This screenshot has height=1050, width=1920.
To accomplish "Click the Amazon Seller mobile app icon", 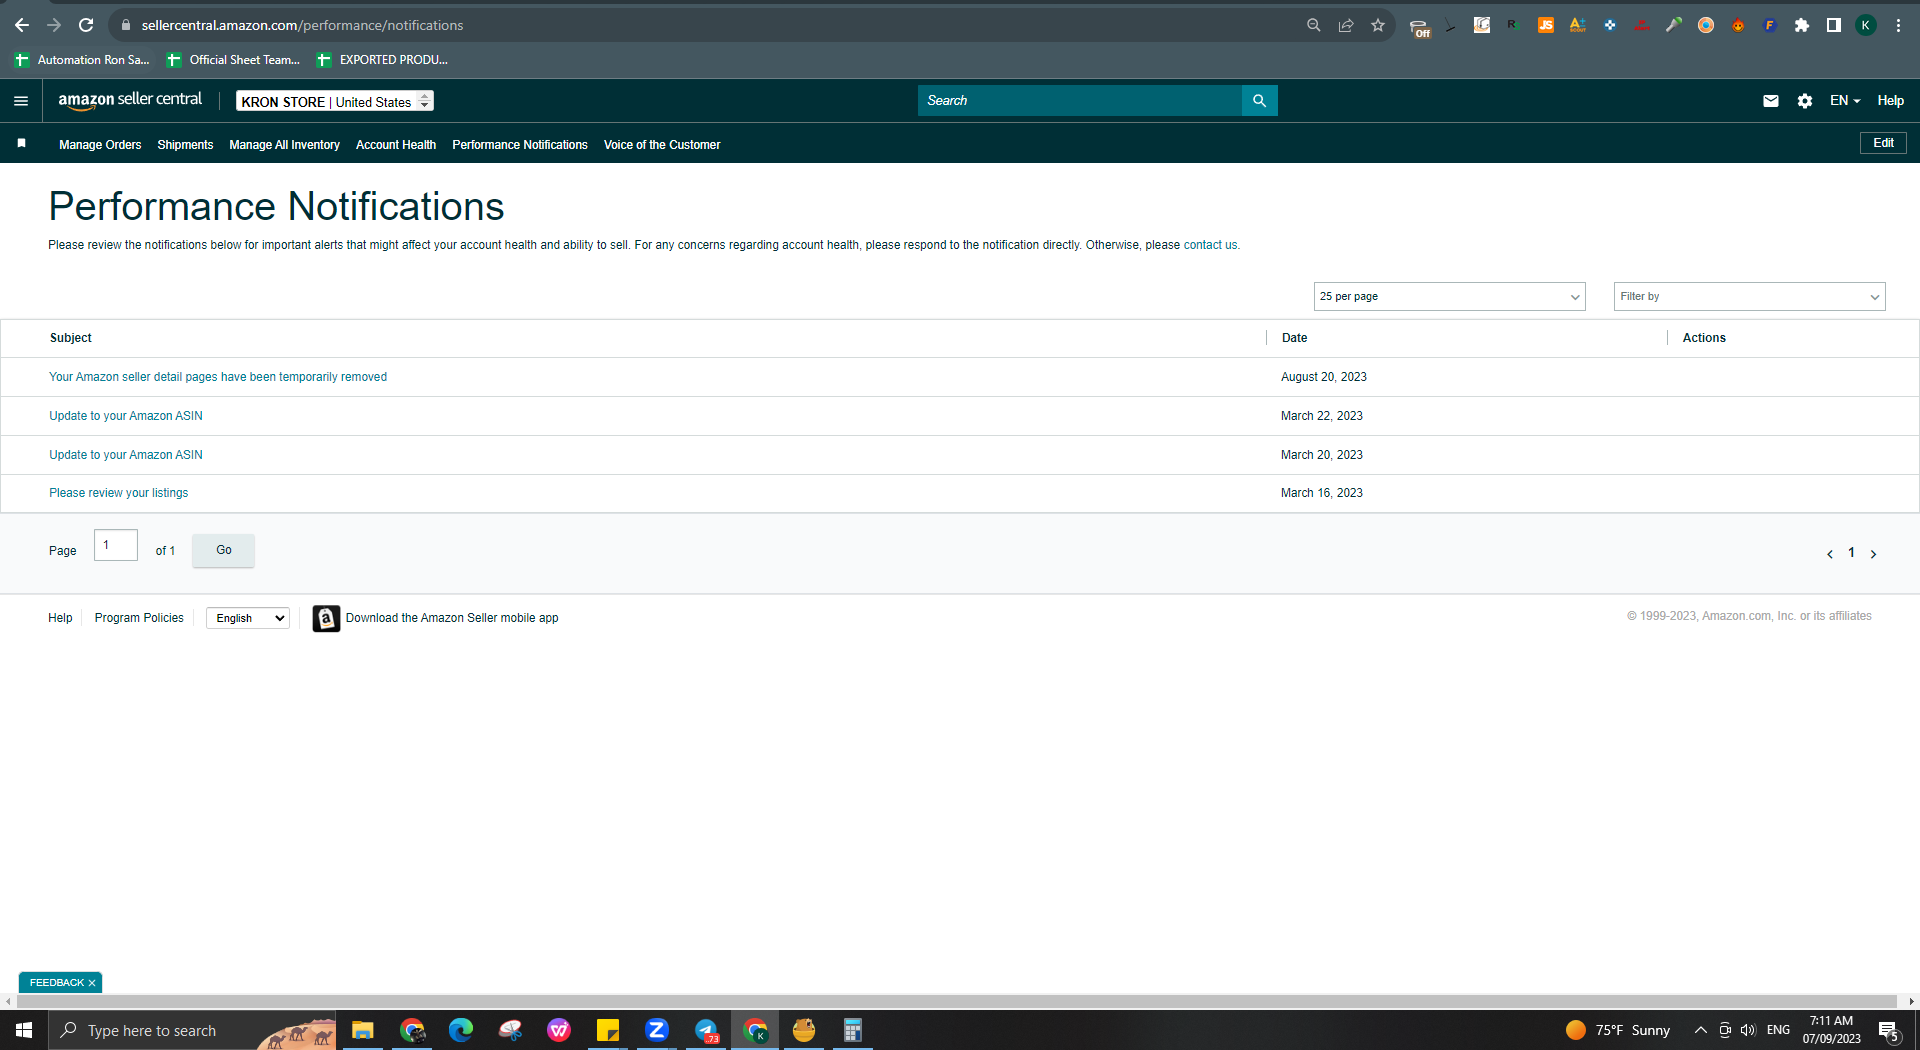I will coord(326,618).
